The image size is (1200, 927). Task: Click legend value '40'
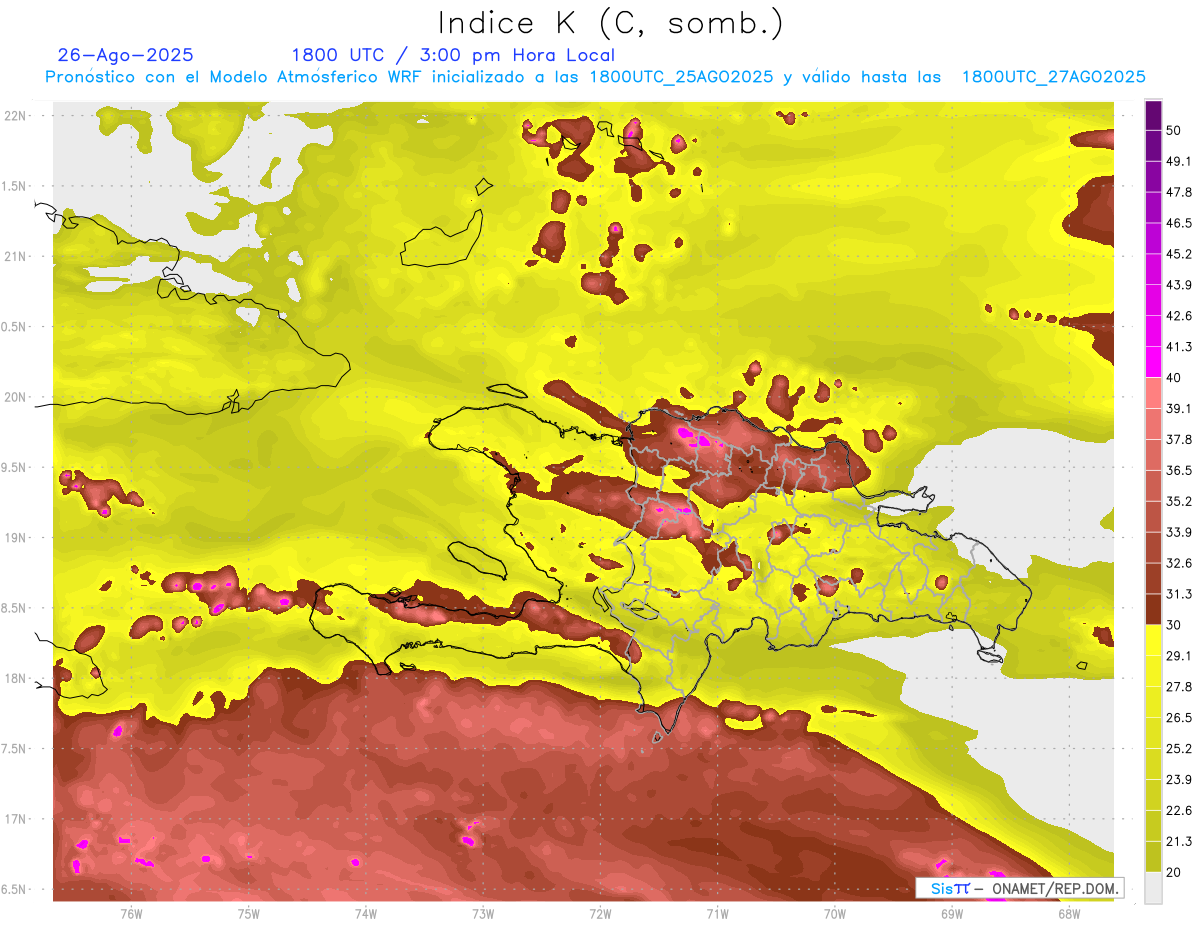point(1173,378)
